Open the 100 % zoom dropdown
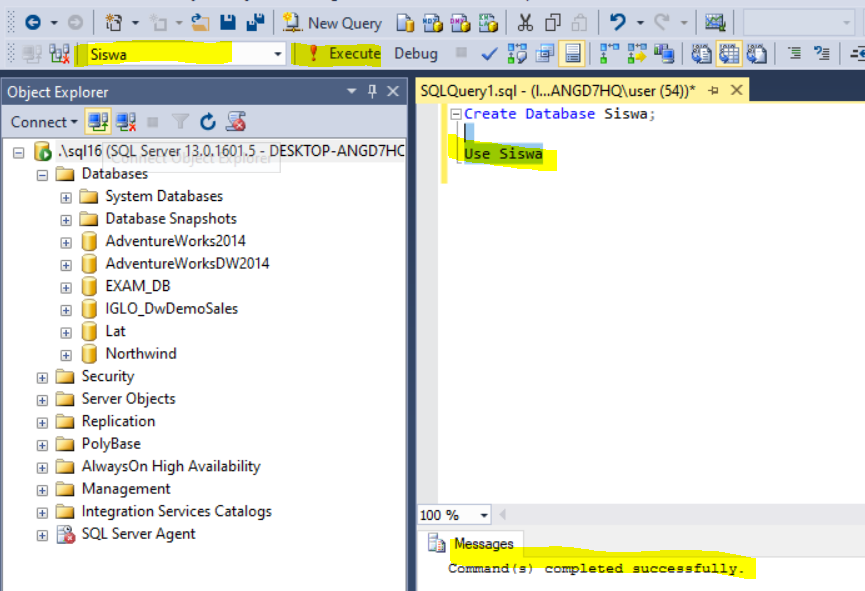Viewport: 865px width, 591px height. pyautogui.click(x=484, y=515)
